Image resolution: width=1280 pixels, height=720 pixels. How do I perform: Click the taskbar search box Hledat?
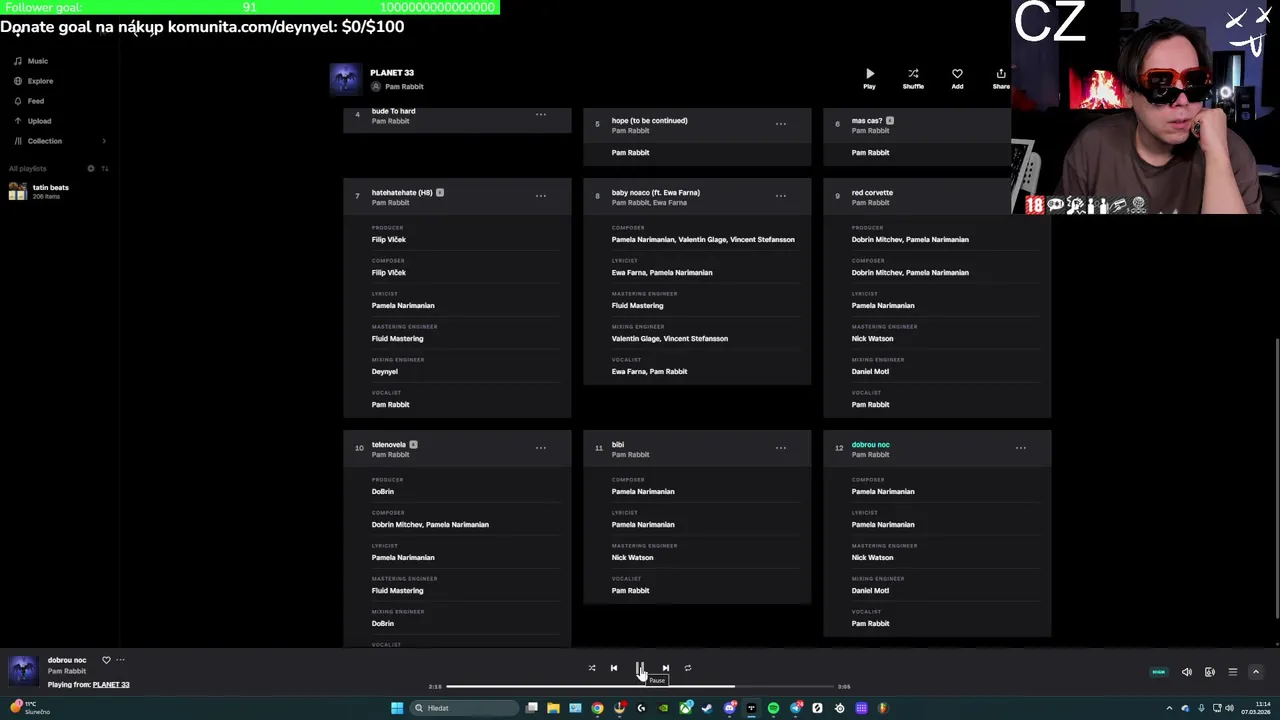(463, 708)
